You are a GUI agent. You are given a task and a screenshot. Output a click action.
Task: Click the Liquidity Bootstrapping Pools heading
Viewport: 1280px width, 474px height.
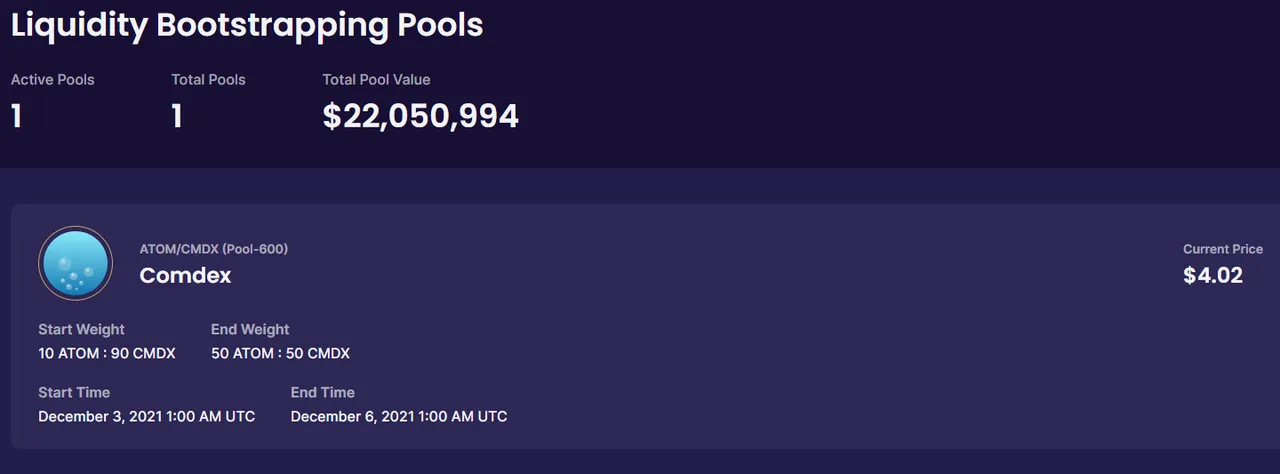click(247, 25)
